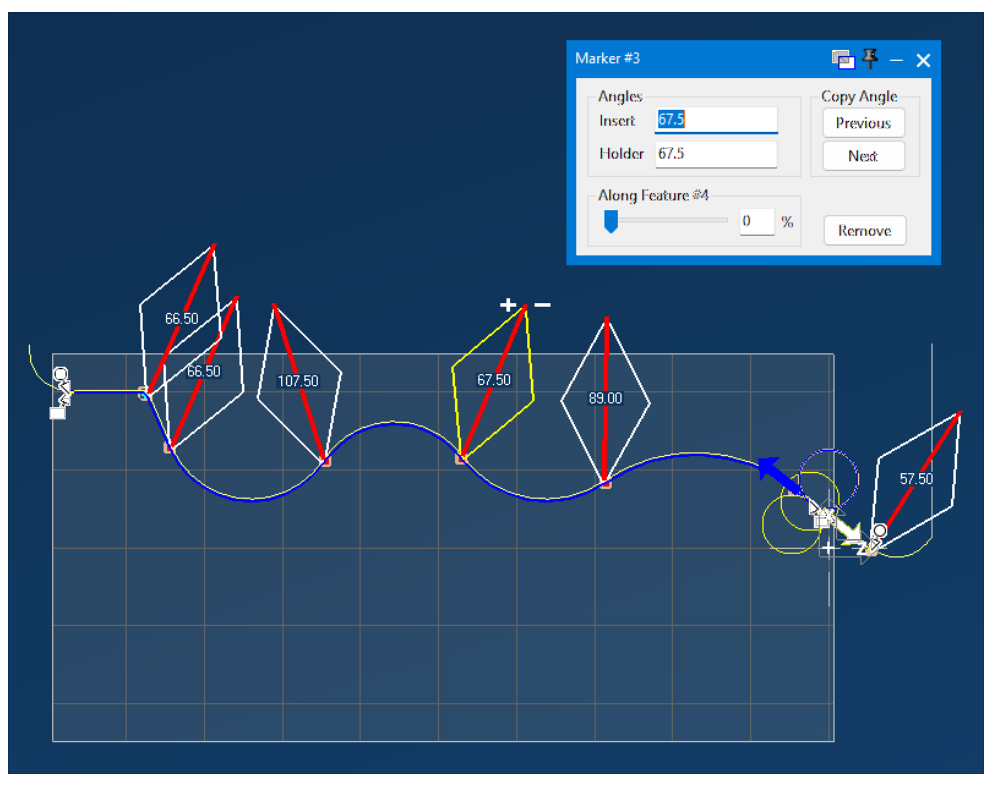Minimize the Marker #3 dialog
Screen dimensions: 990x785
896,60
